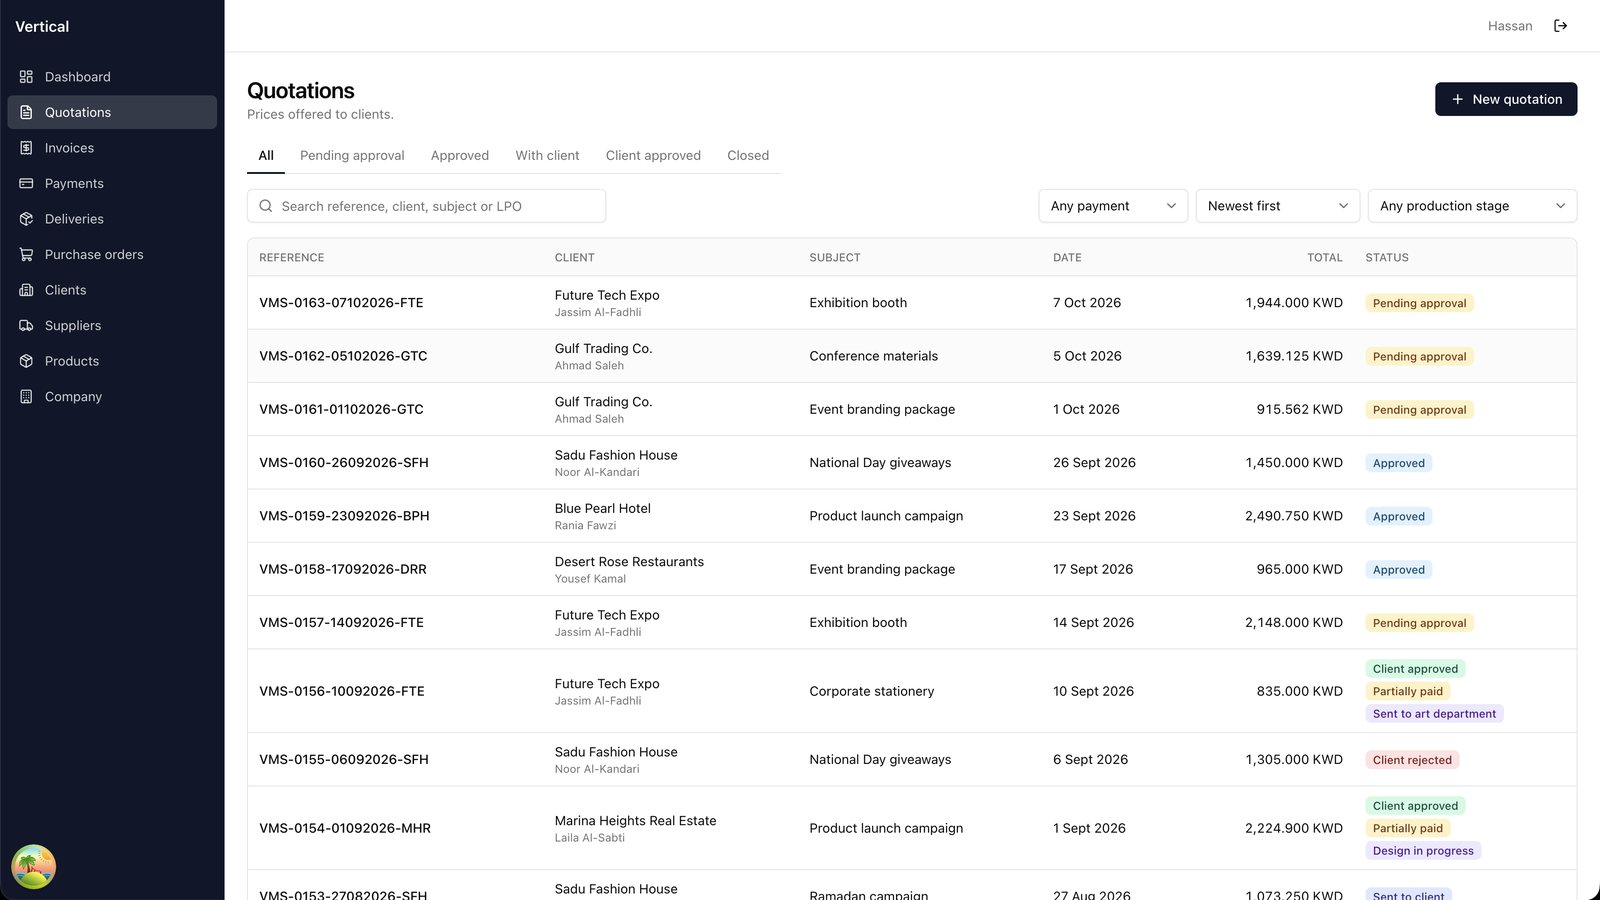Click the 'Design in progress' badge

(x=1423, y=851)
